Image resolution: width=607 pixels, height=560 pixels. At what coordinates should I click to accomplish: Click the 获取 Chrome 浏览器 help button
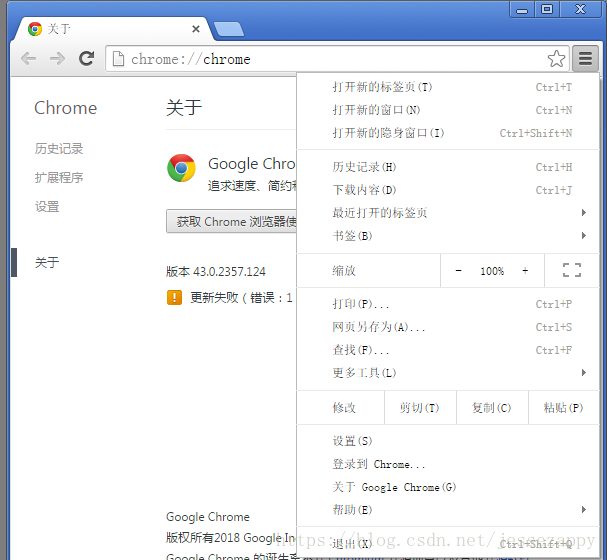click(231, 221)
